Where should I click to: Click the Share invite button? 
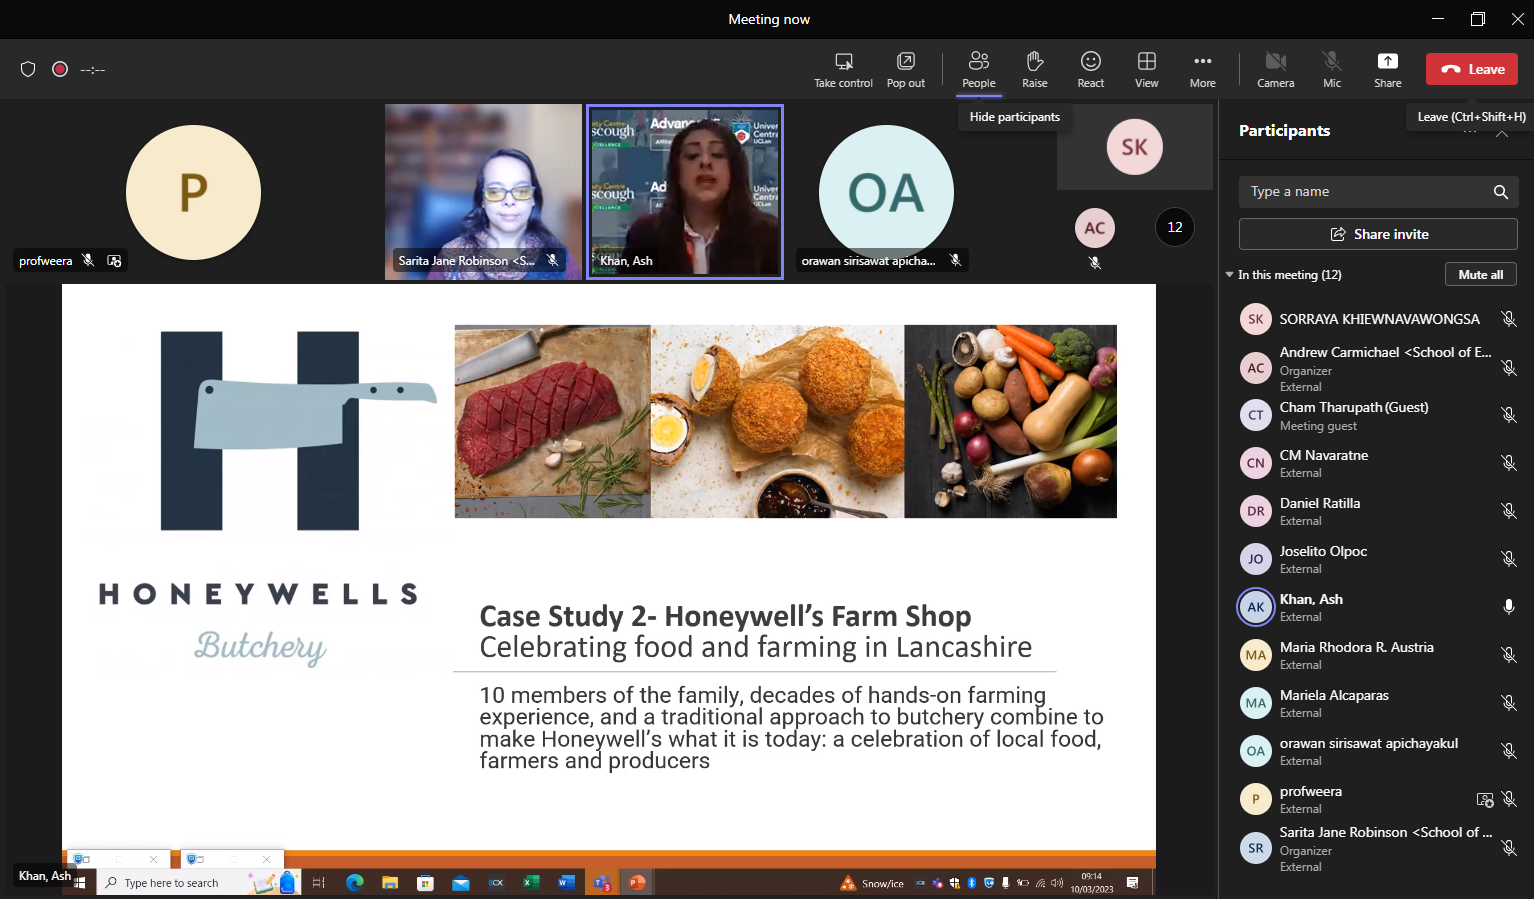coord(1378,234)
